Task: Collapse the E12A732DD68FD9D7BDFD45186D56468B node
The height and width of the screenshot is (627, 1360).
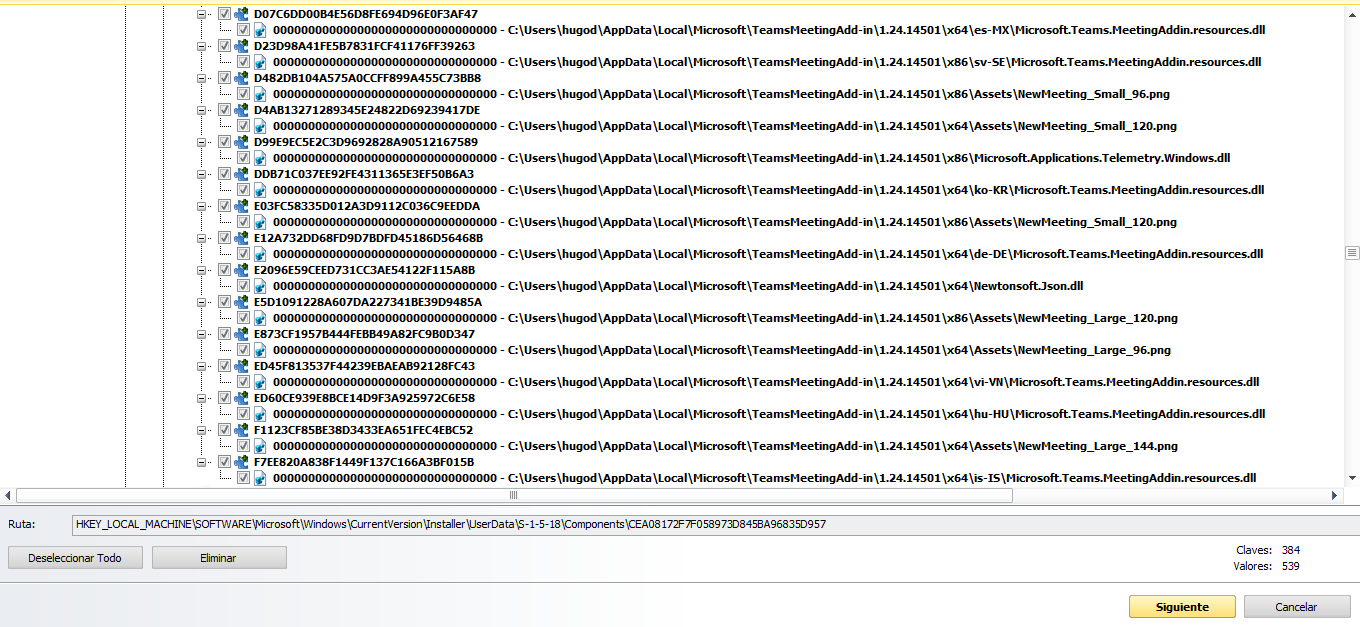Action: pos(203,238)
